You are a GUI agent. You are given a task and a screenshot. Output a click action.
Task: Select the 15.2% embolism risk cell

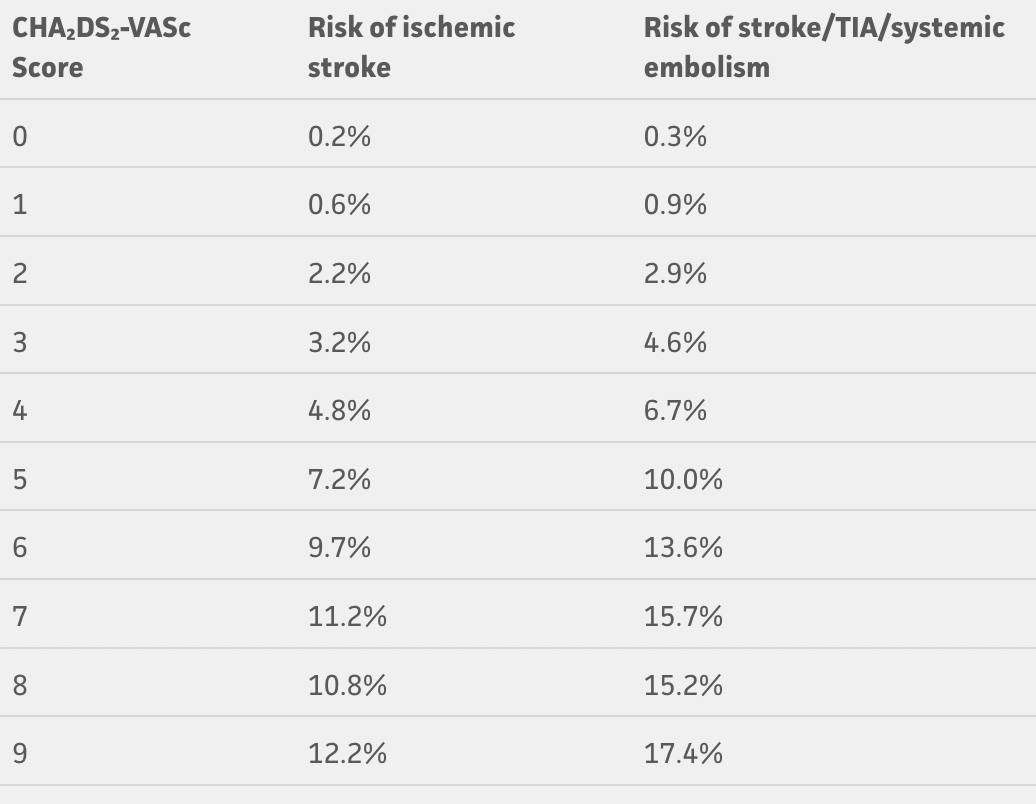coord(683,685)
